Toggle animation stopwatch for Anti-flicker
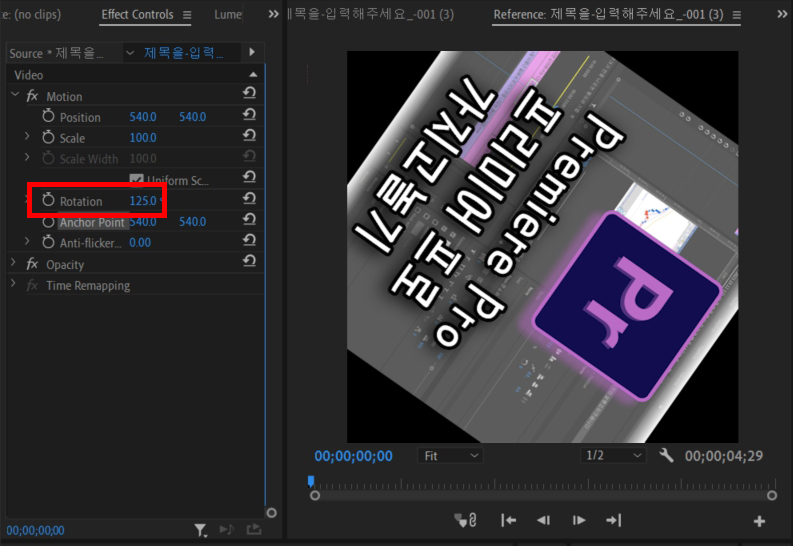This screenshot has height=546, width=793. 48,242
